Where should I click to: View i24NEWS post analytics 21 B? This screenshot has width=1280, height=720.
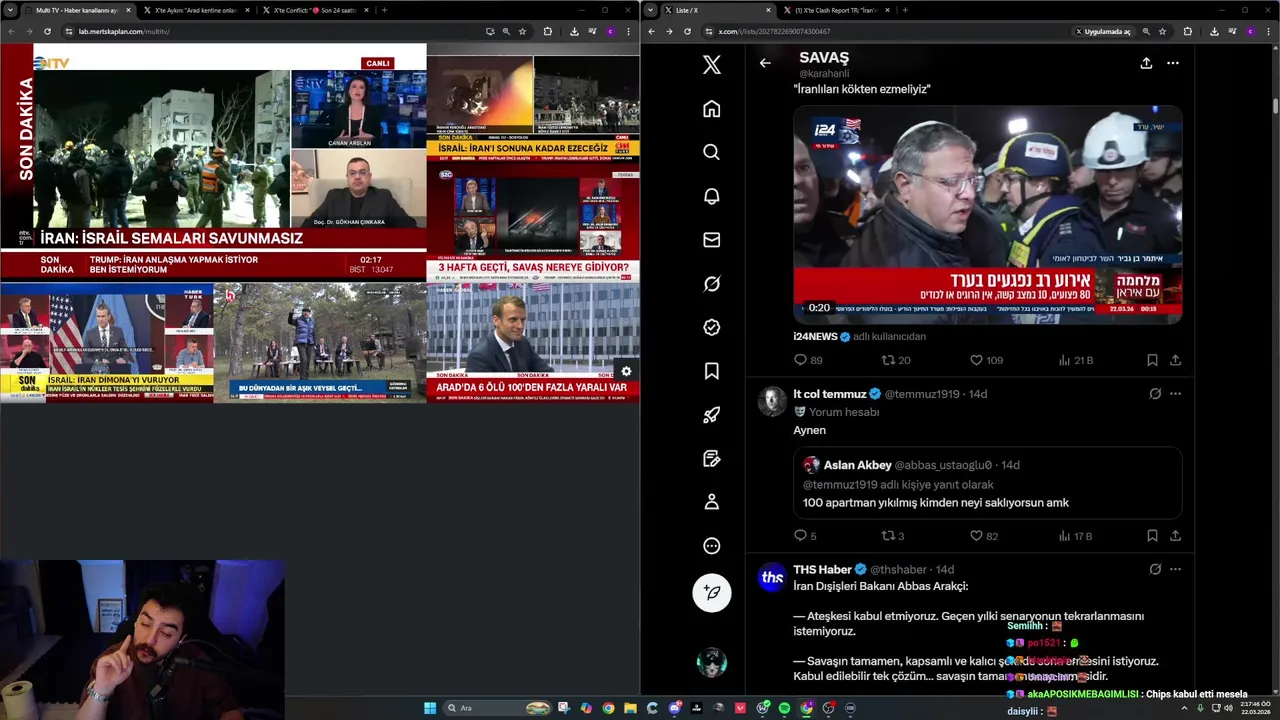(1076, 360)
